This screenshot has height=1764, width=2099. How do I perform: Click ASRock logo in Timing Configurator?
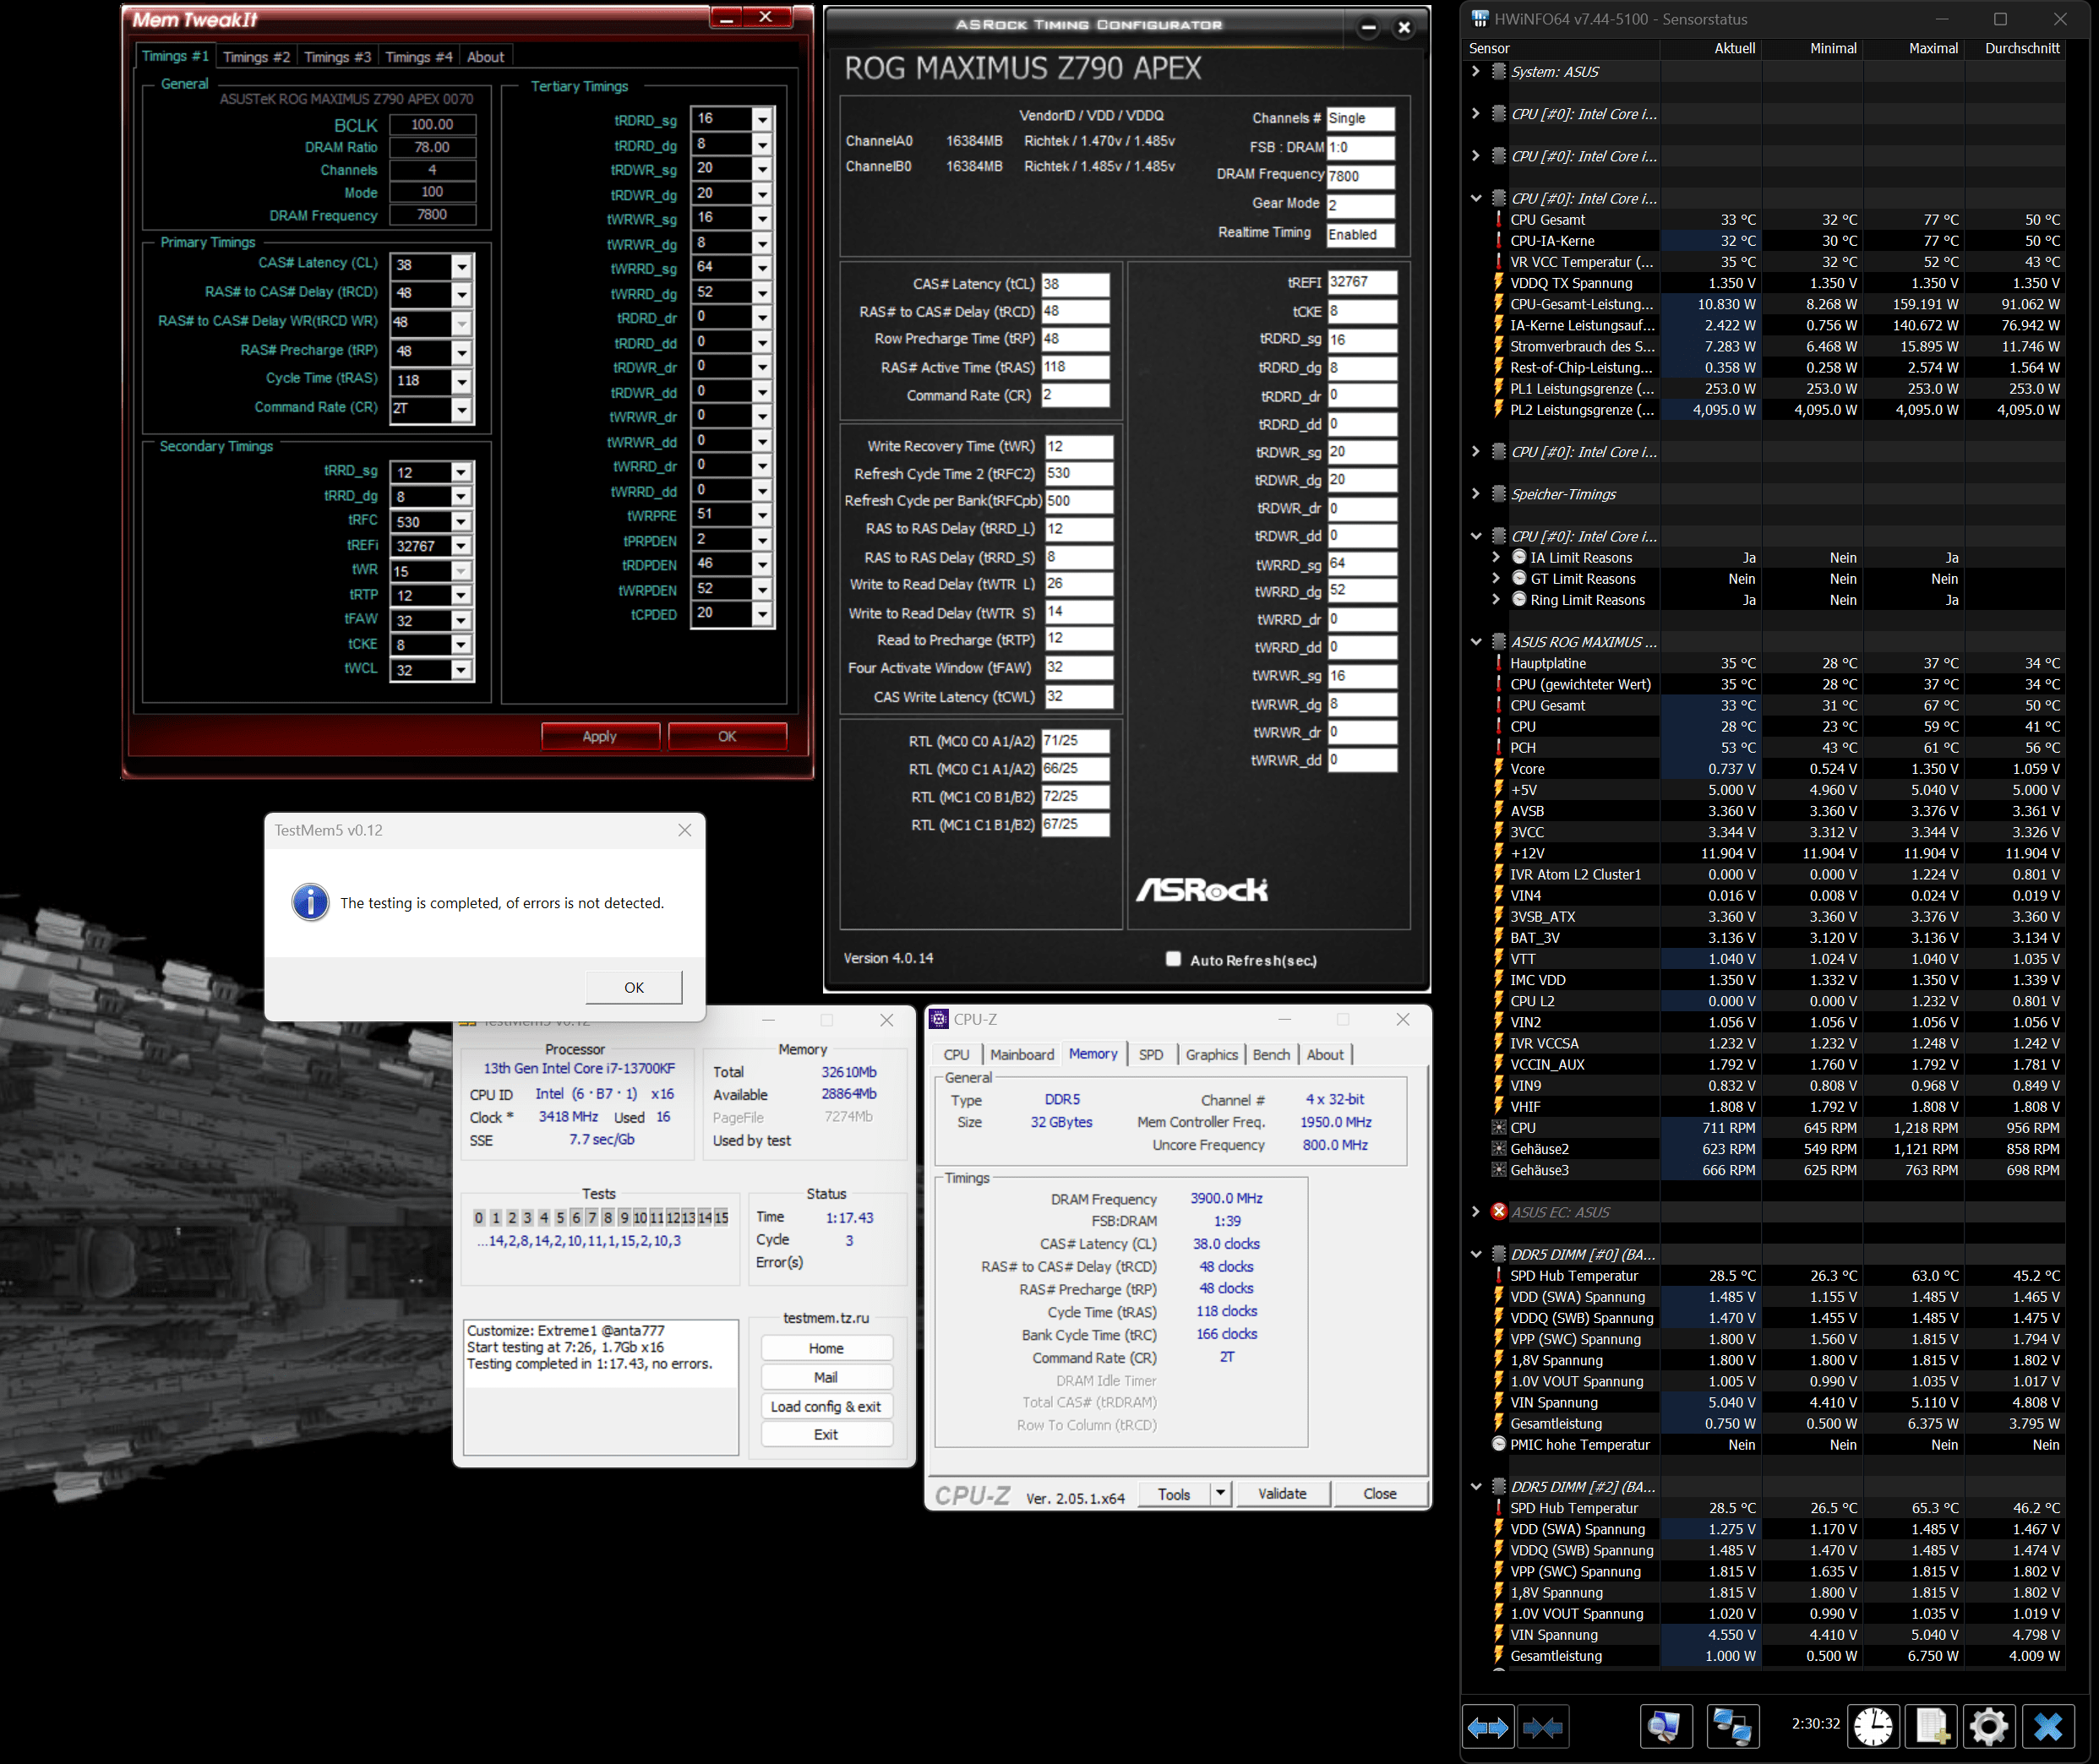point(1201,889)
